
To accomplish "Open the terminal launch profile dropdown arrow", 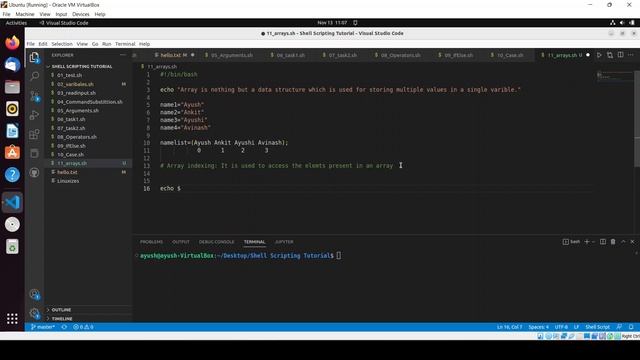I will (593, 242).
